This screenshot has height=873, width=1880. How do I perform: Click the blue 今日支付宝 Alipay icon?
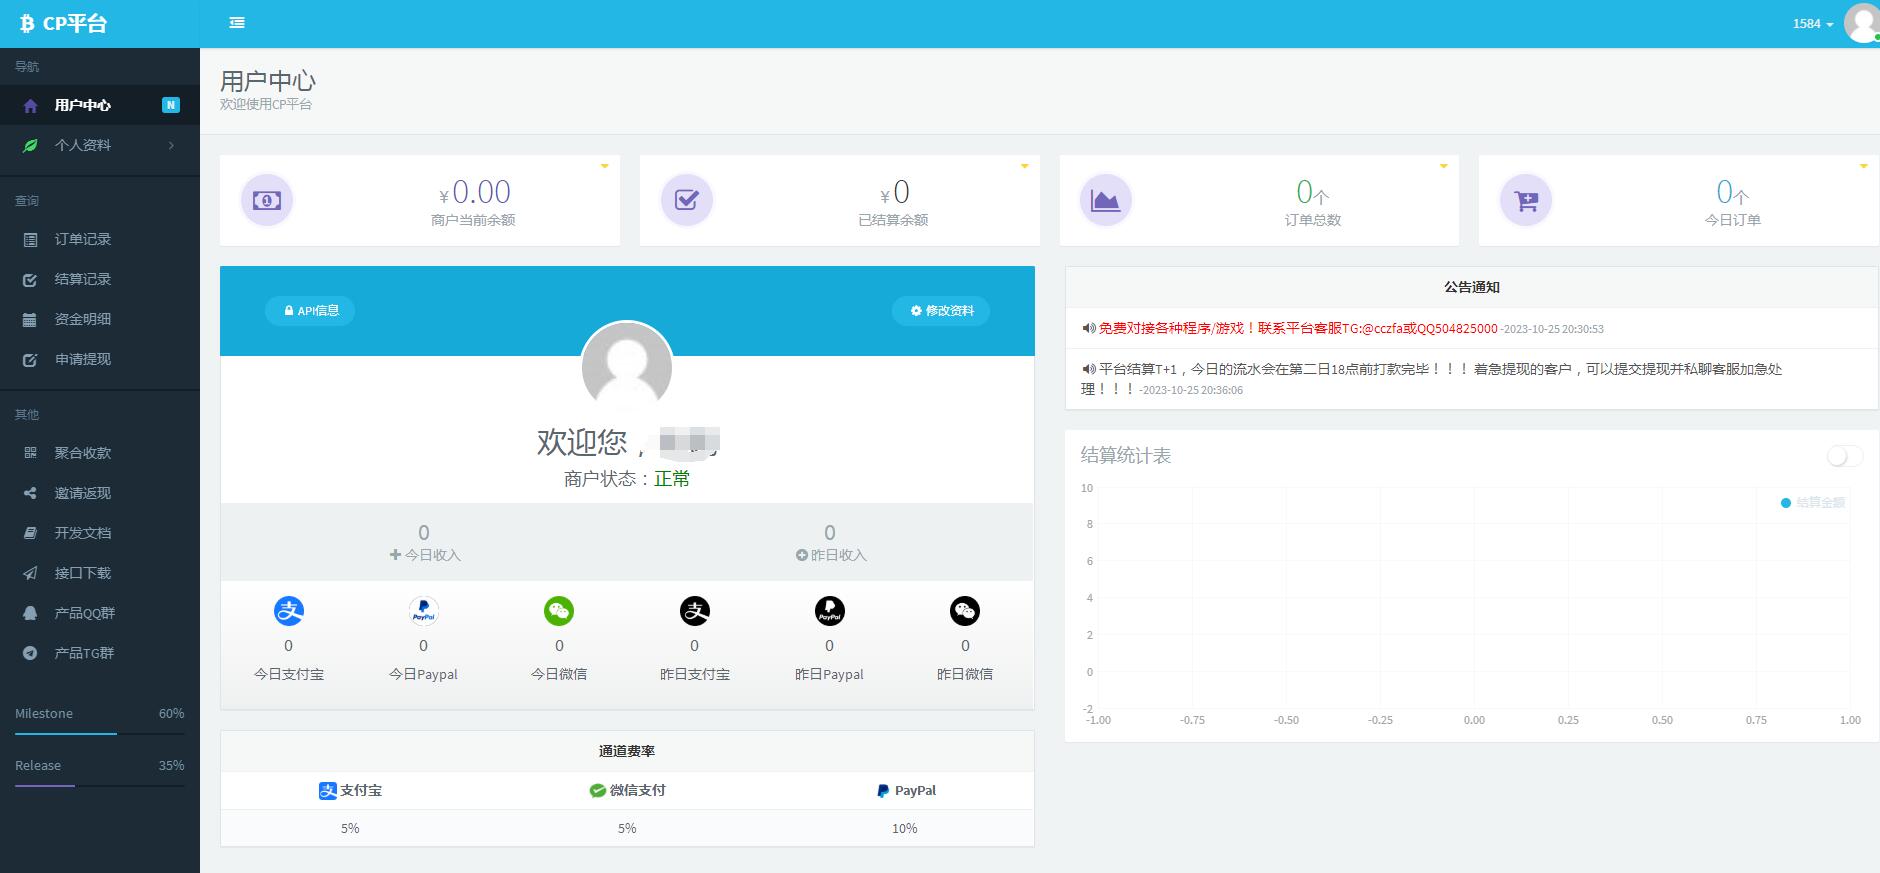click(x=289, y=611)
